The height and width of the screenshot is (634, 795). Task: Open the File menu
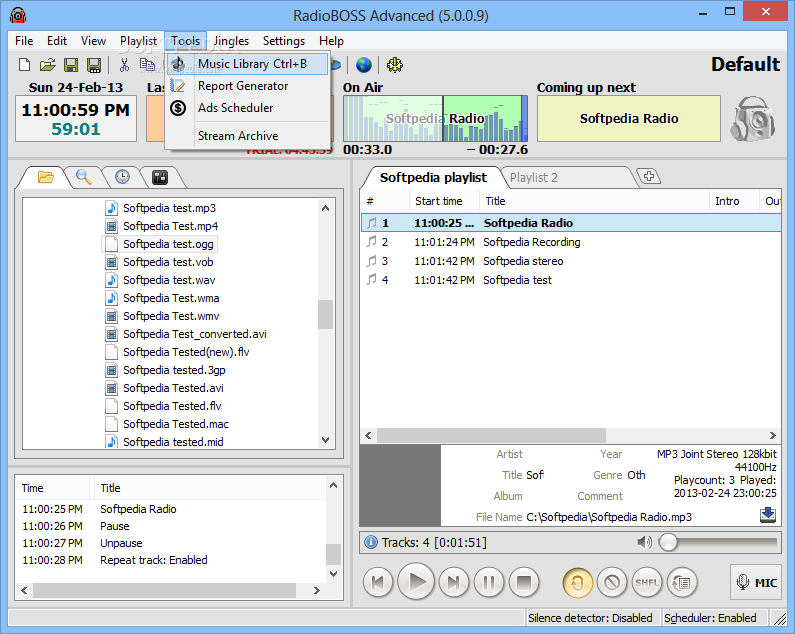(x=24, y=41)
